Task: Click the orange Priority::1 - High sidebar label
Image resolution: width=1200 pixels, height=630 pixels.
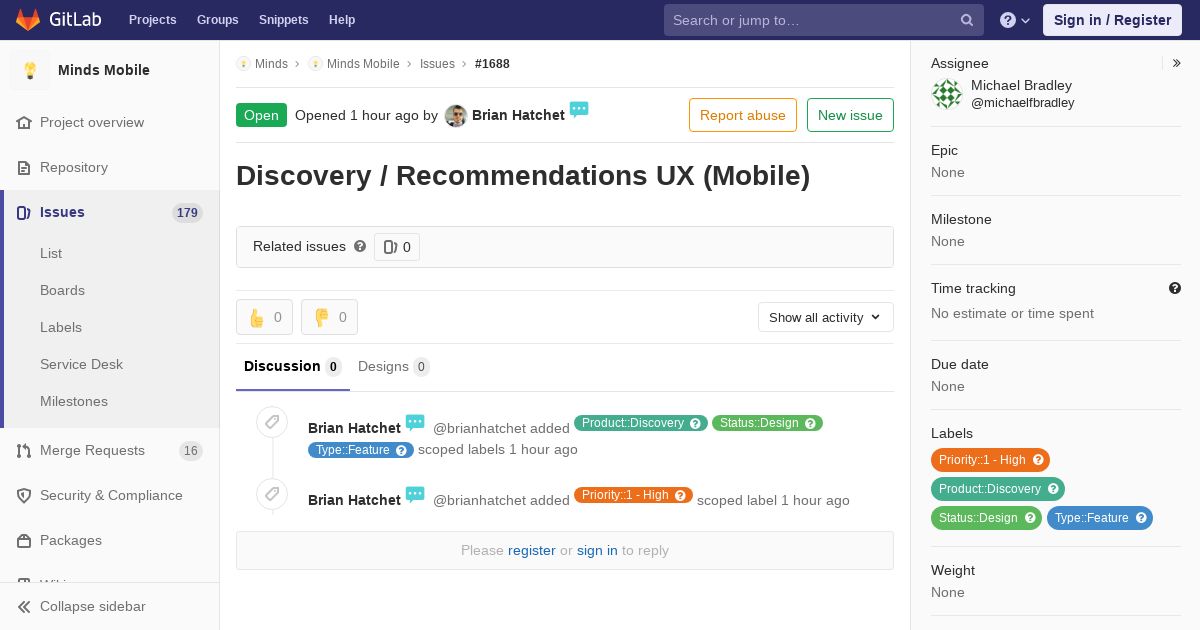Action: 990,460
